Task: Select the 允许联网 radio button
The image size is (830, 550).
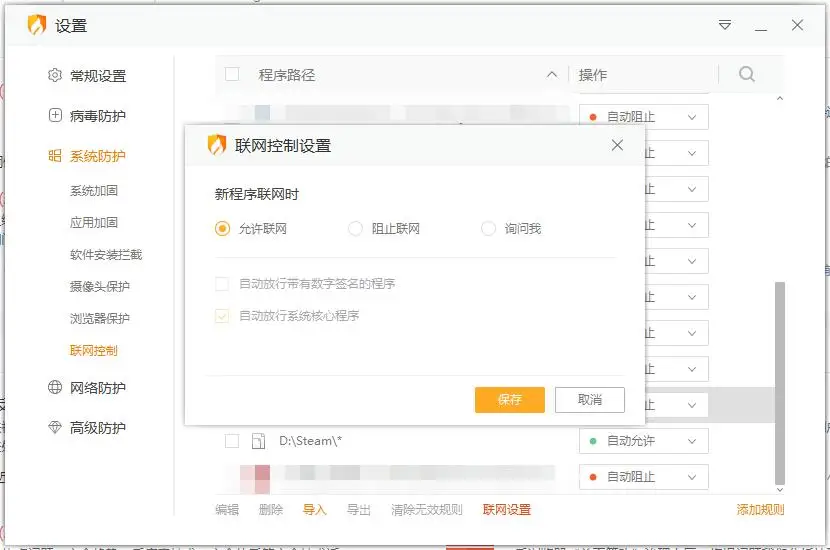Action: pos(222,229)
